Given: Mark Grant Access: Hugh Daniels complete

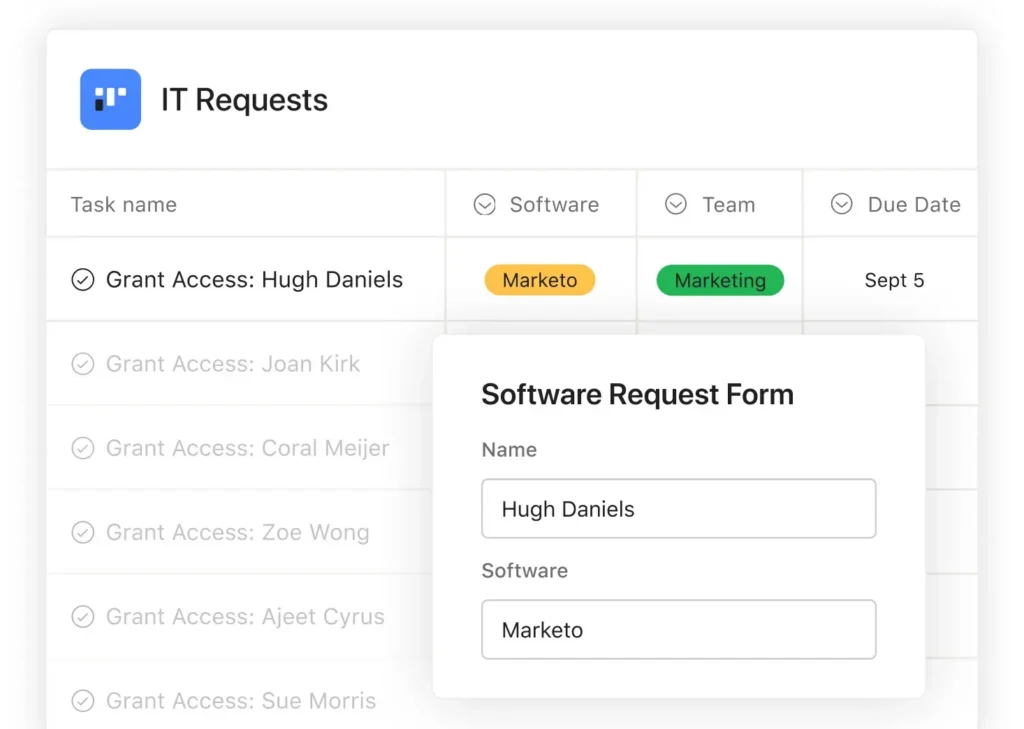Looking at the screenshot, I should click(x=83, y=280).
